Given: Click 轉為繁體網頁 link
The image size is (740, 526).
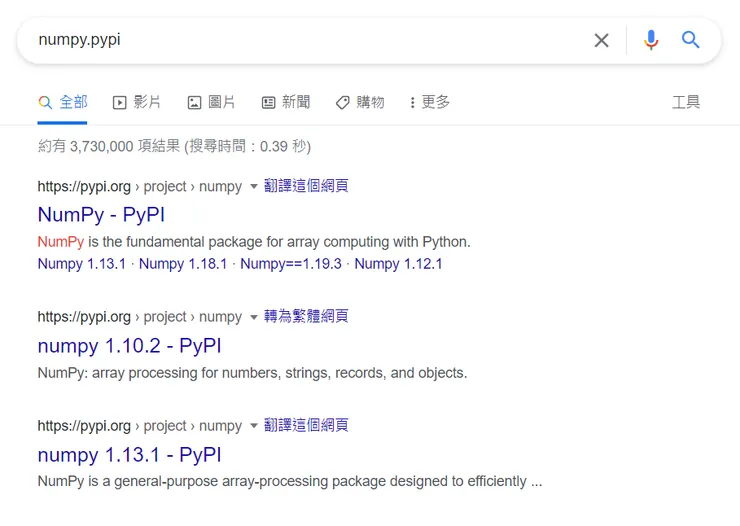Looking at the screenshot, I should point(306,316).
